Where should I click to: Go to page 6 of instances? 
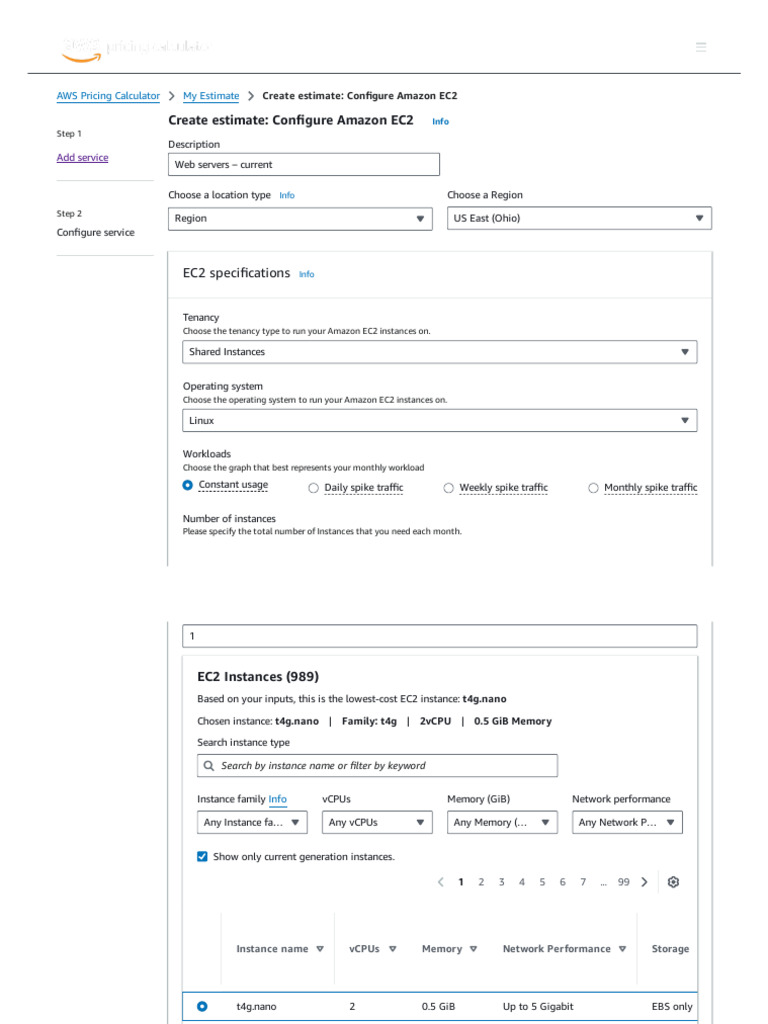click(562, 882)
